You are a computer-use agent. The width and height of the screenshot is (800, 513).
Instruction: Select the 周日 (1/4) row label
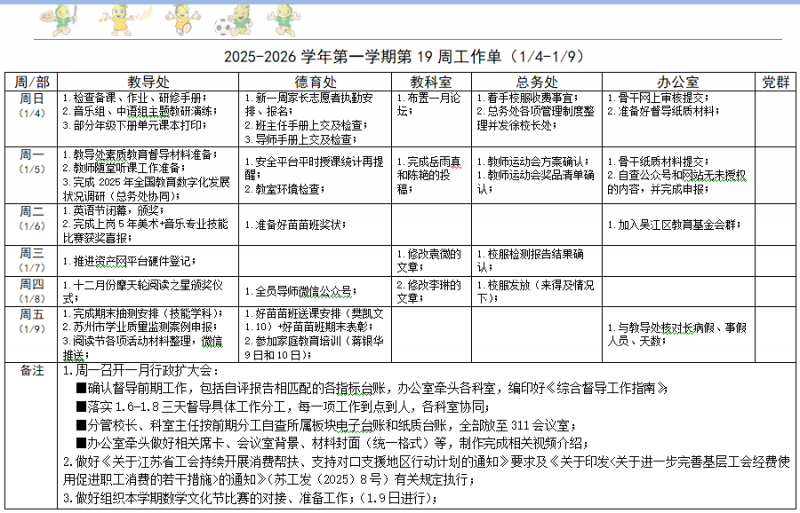32,106
